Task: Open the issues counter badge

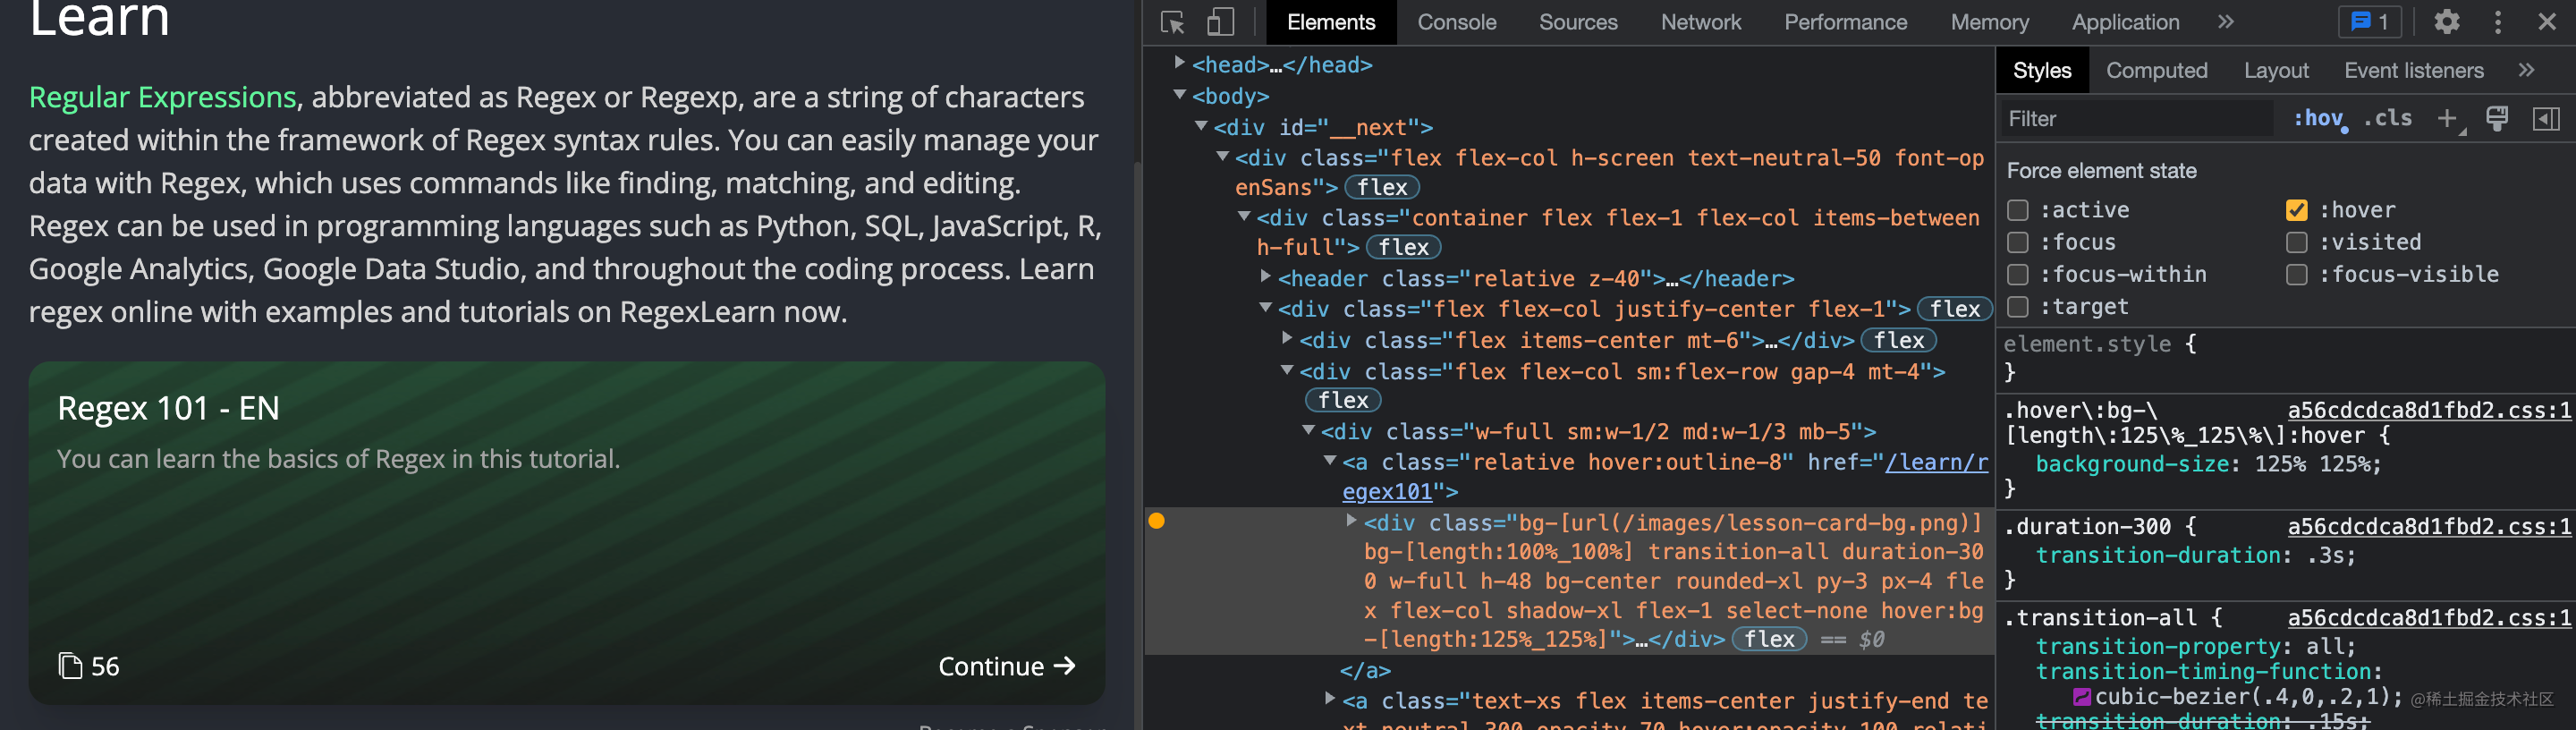Action: [2370, 22]
